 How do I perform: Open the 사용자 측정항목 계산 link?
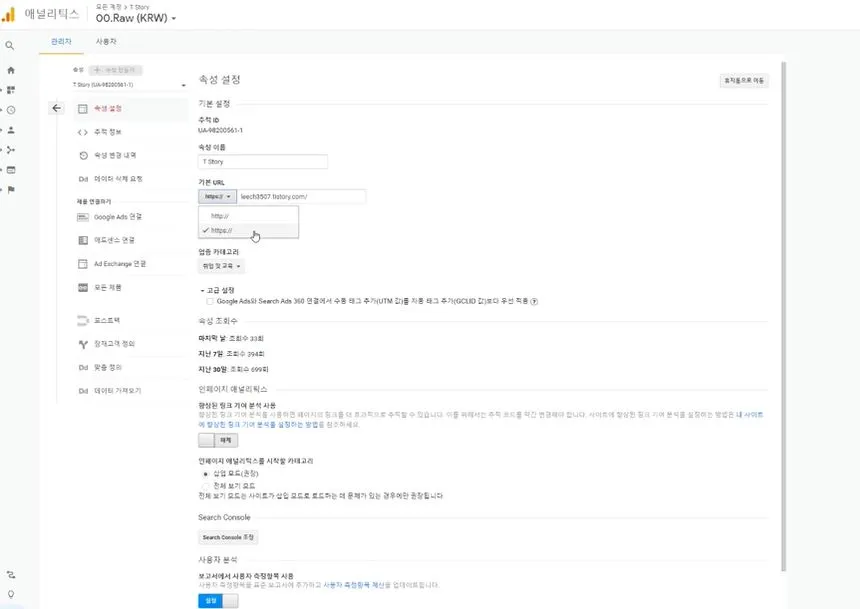coord(354,585)
